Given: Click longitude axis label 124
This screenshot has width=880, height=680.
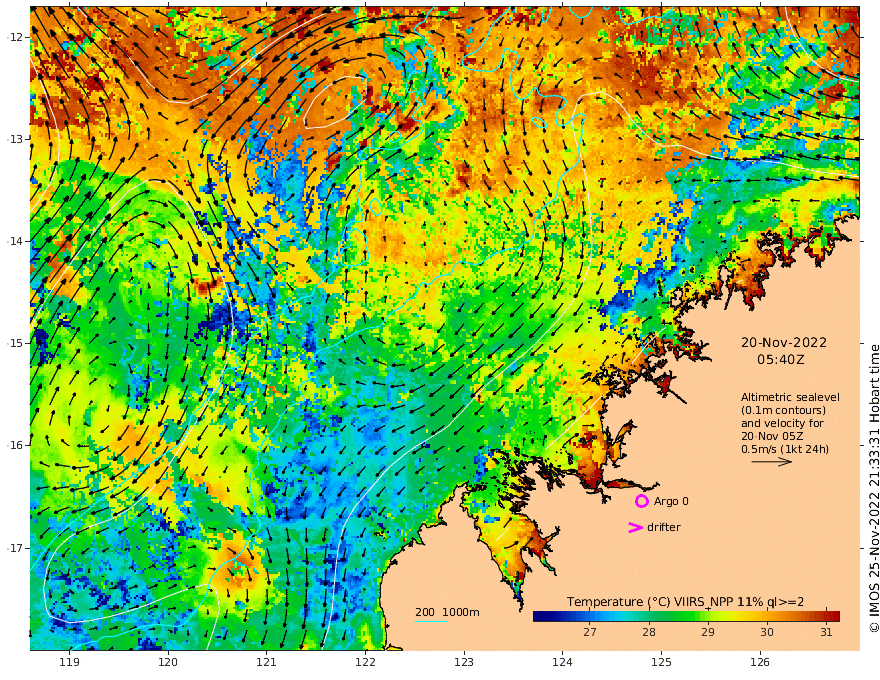Looking at the screenshot, I should point(562,662).
